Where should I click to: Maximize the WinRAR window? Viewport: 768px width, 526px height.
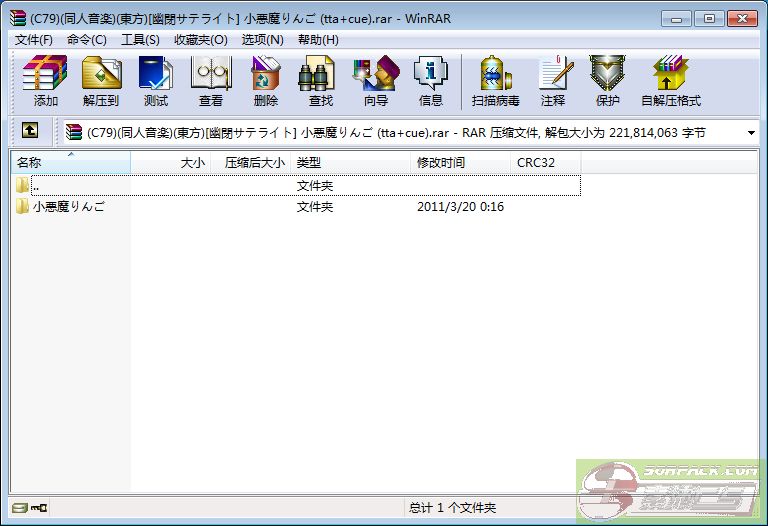click(709, 19)
